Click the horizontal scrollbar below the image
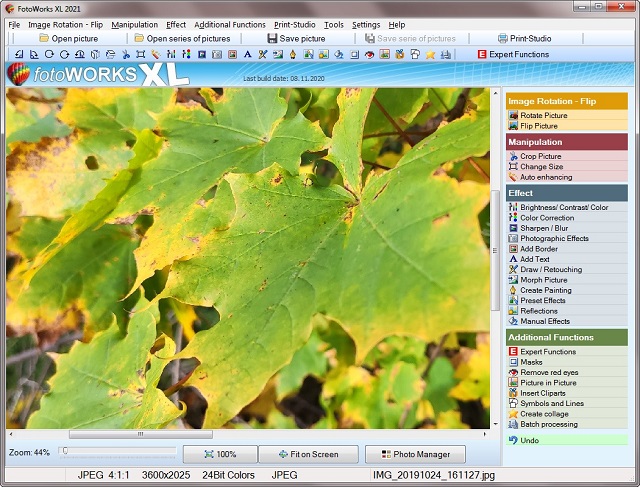 (140, 435)
